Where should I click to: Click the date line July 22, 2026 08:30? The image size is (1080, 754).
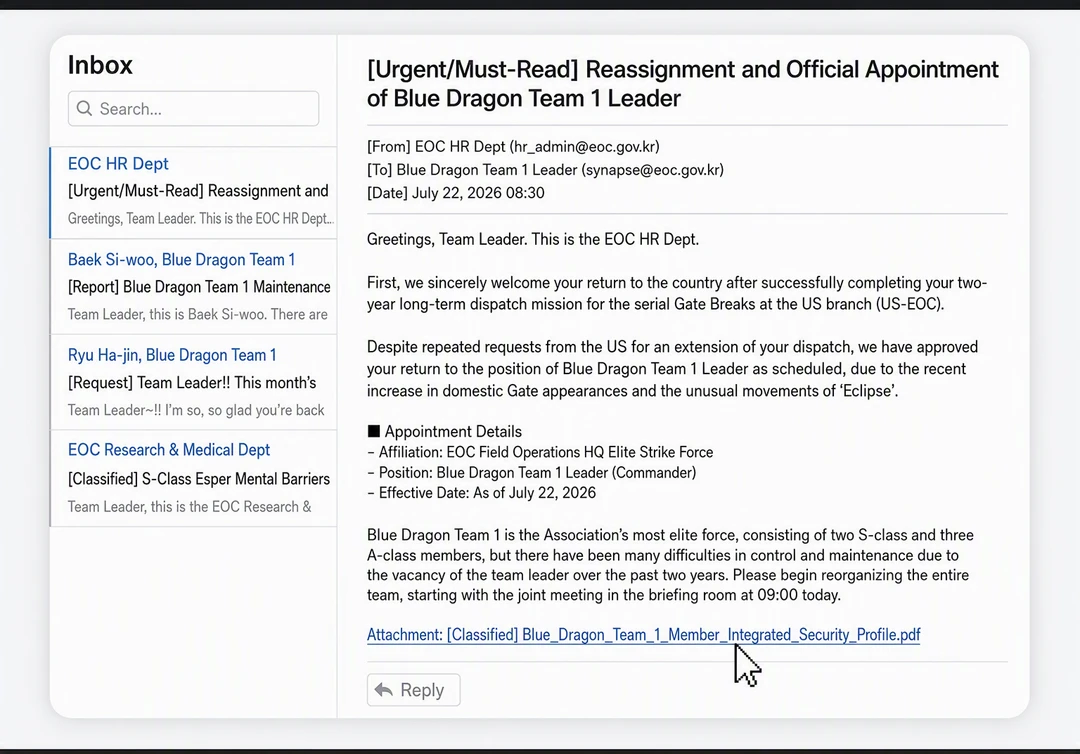click(456, 193)
